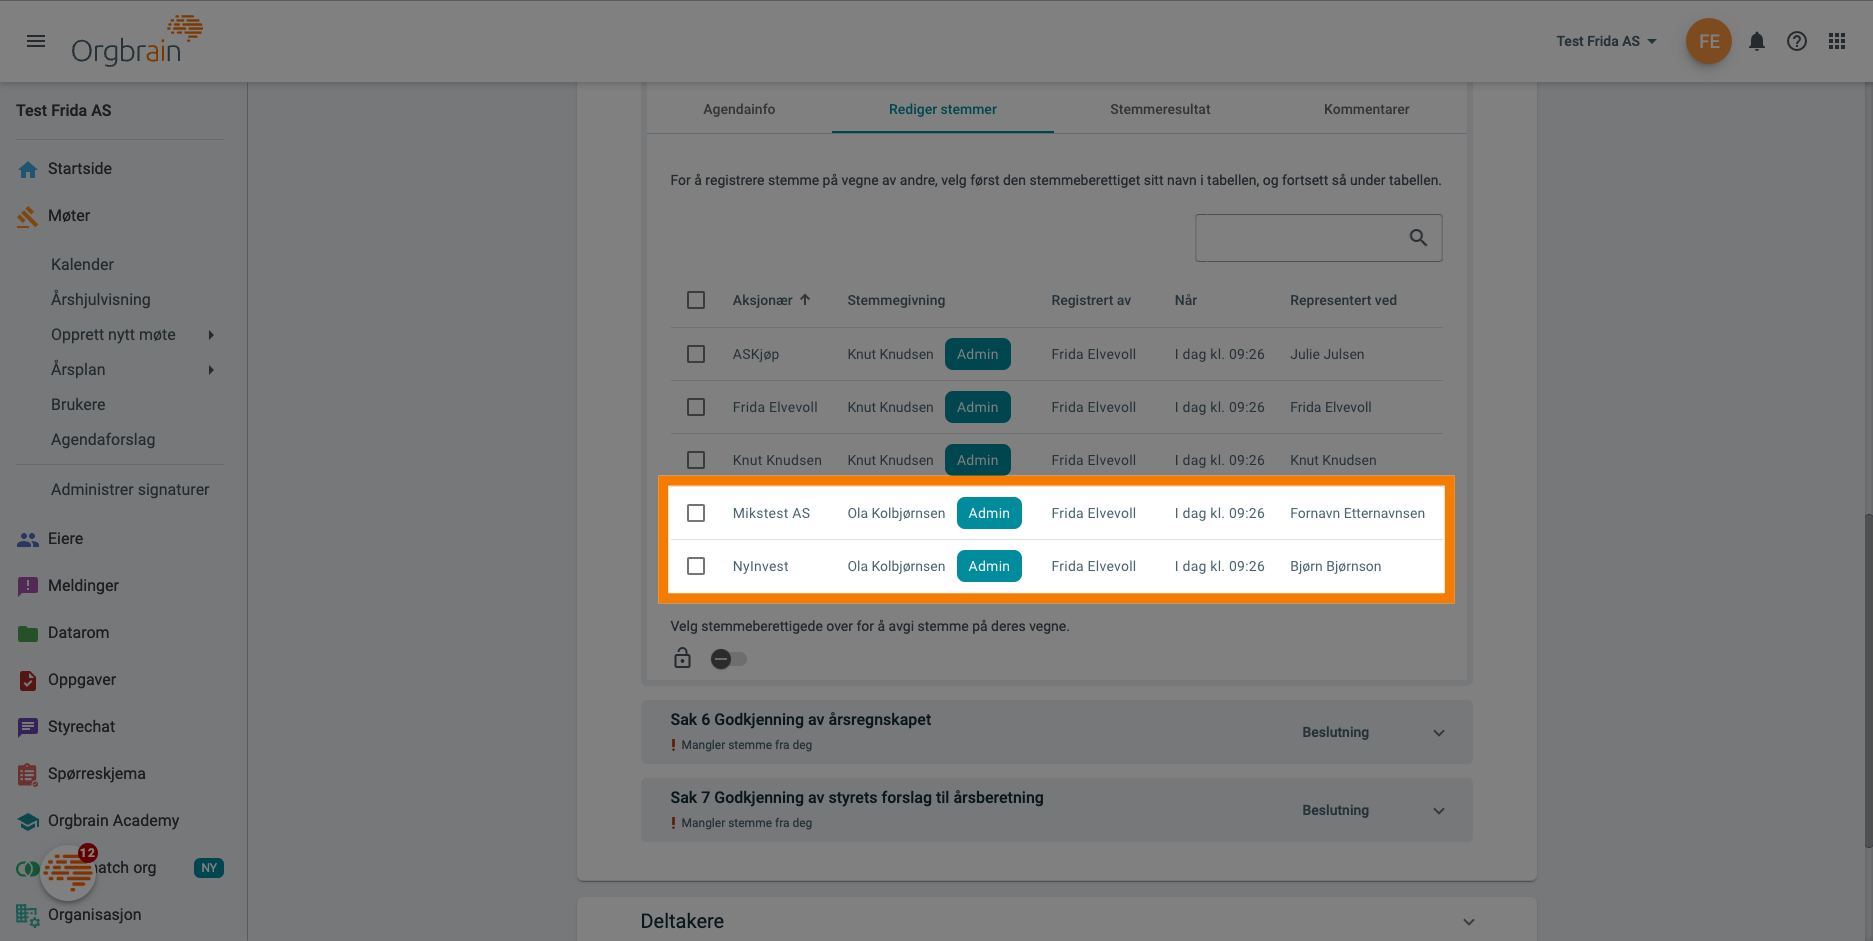Screen dimensions: 1873x941
Task: Open the help question mark icon
Action: 1796,41
